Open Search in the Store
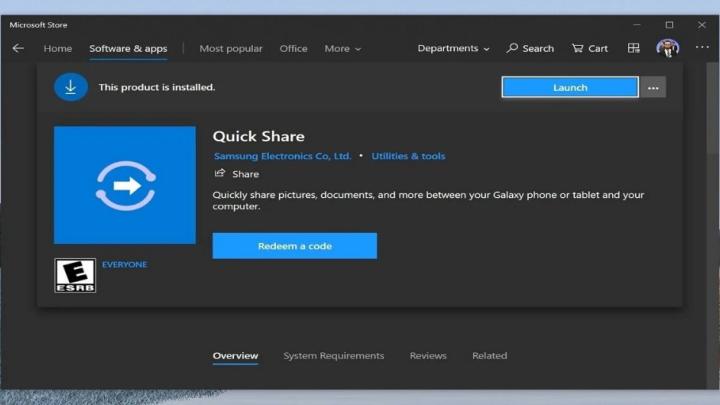This screenshot has width=720, height=405. click(530, 48)
